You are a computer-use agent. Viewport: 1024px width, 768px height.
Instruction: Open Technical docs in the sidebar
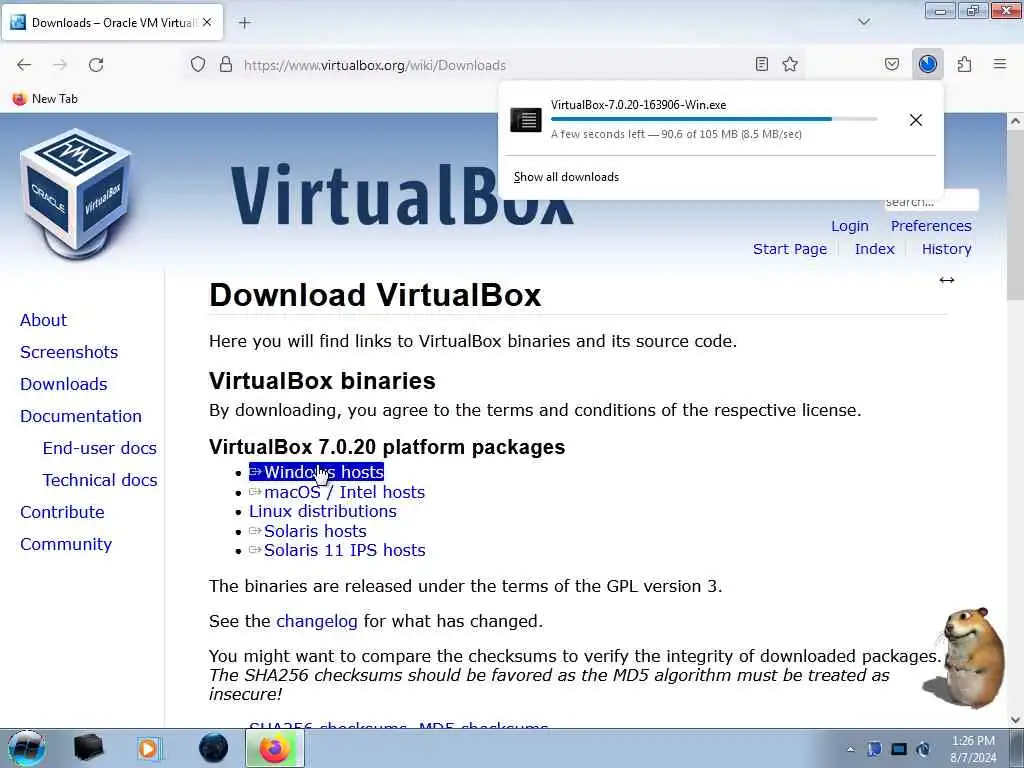click(x=100, y=480)
